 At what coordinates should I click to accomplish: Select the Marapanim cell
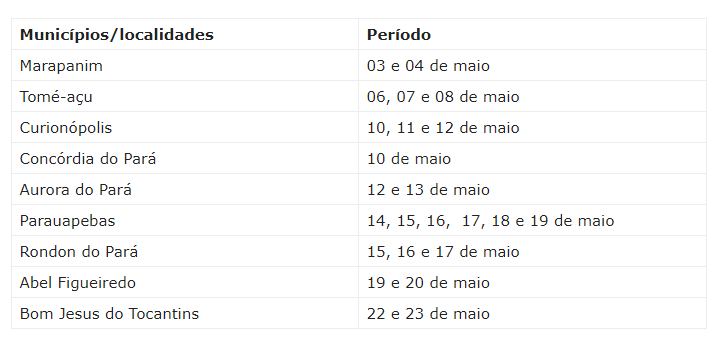[185, 65]
